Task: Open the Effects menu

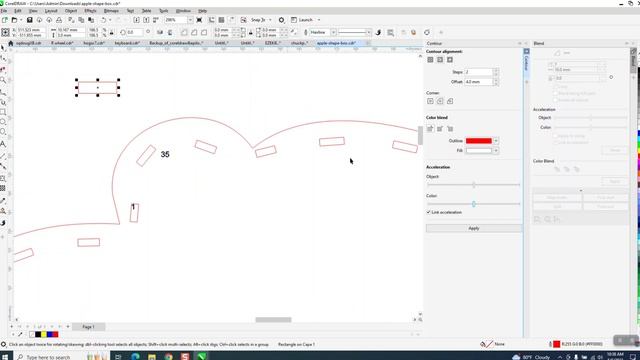Action: pos(90,11)
